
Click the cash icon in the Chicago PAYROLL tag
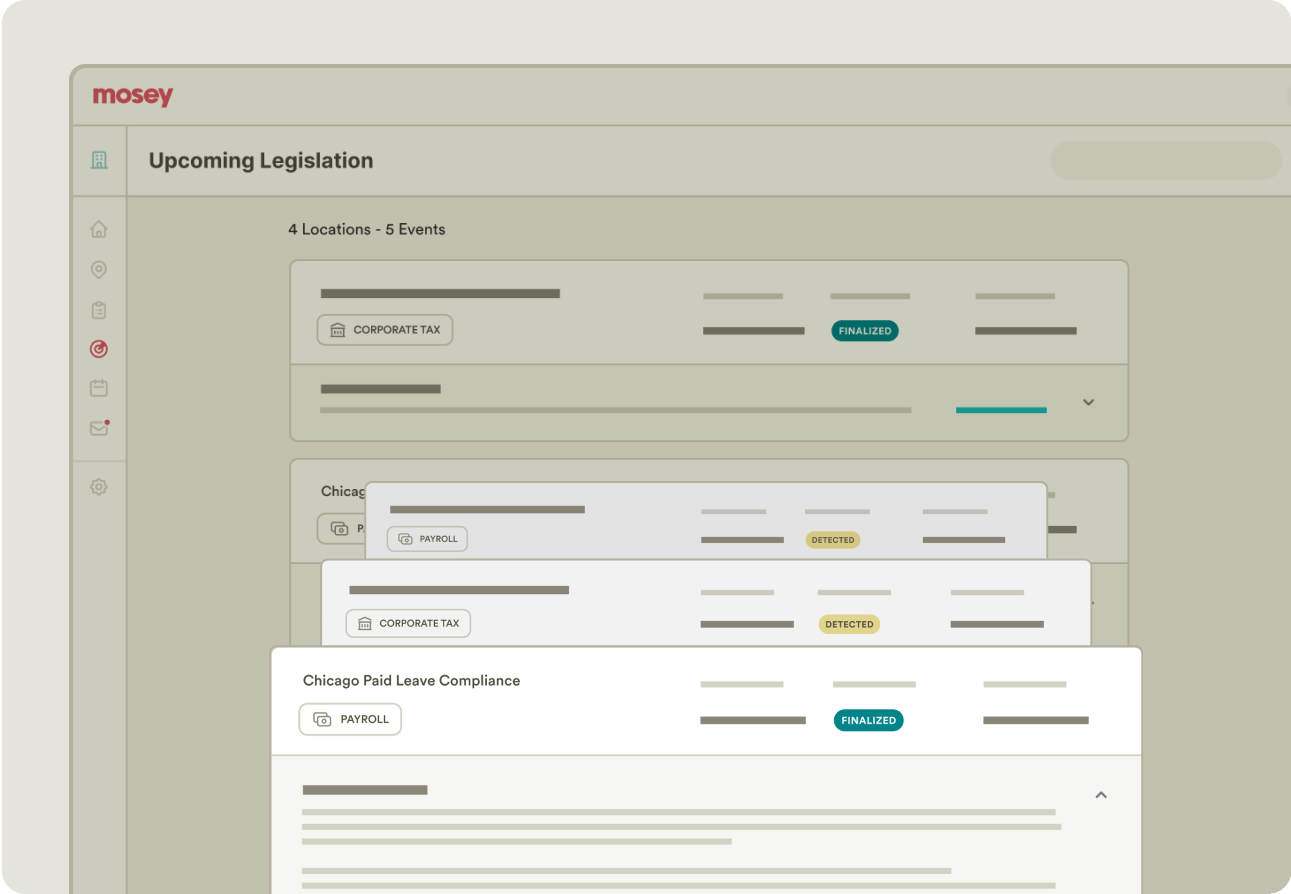(320, 719)
